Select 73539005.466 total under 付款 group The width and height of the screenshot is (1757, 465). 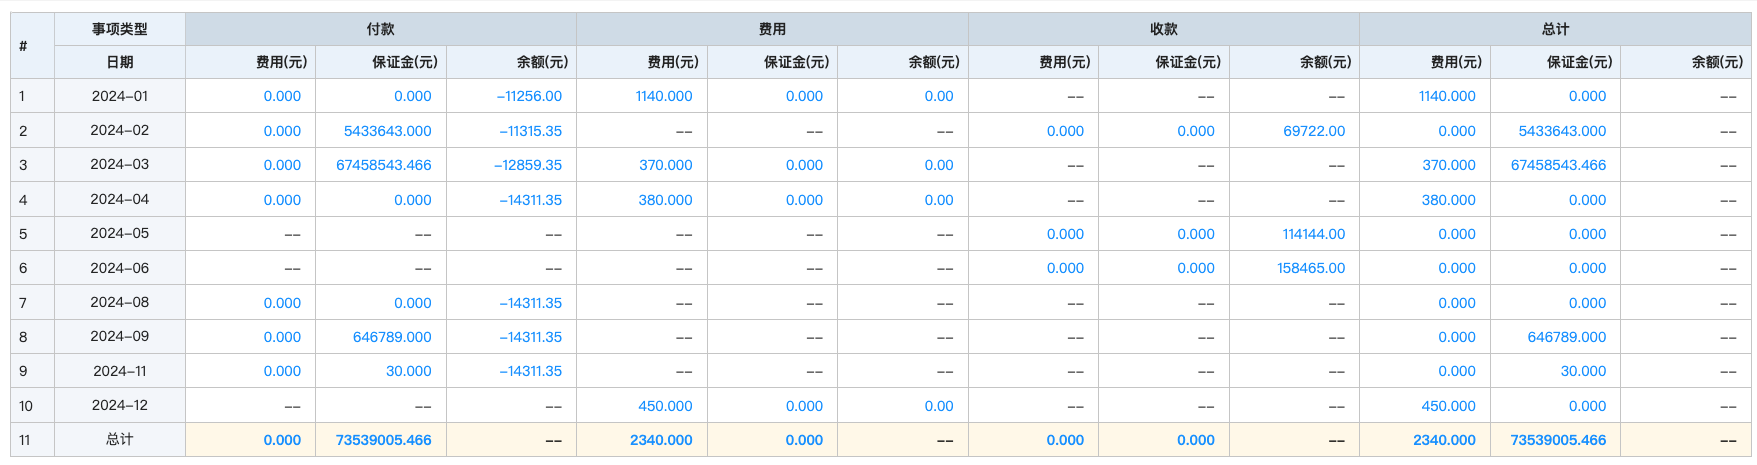(x=383, y=440)
